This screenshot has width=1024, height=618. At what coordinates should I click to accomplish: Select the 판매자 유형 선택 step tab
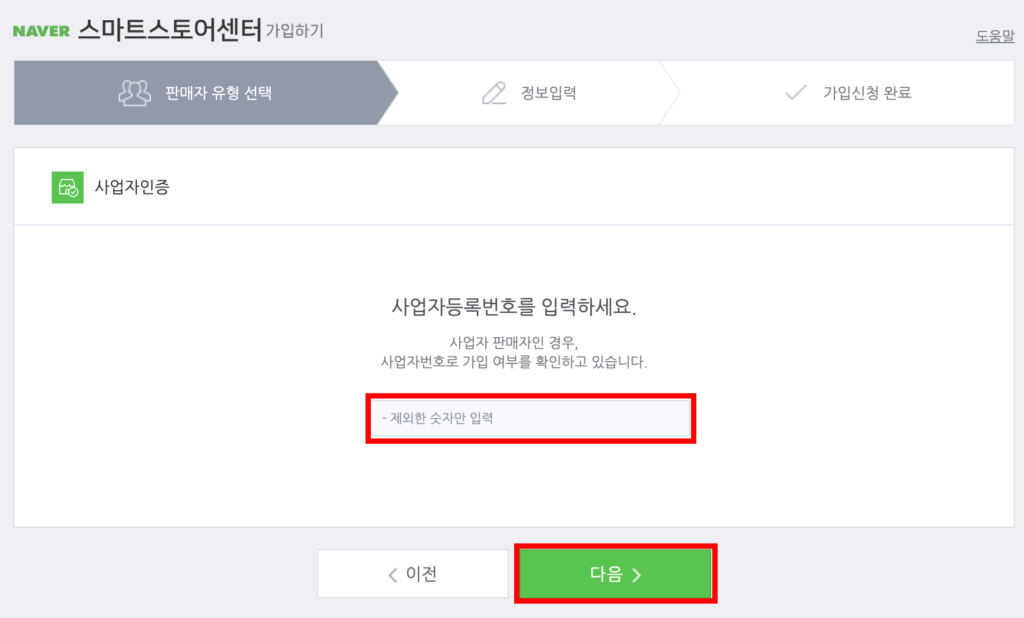click(x=218, y=93)
